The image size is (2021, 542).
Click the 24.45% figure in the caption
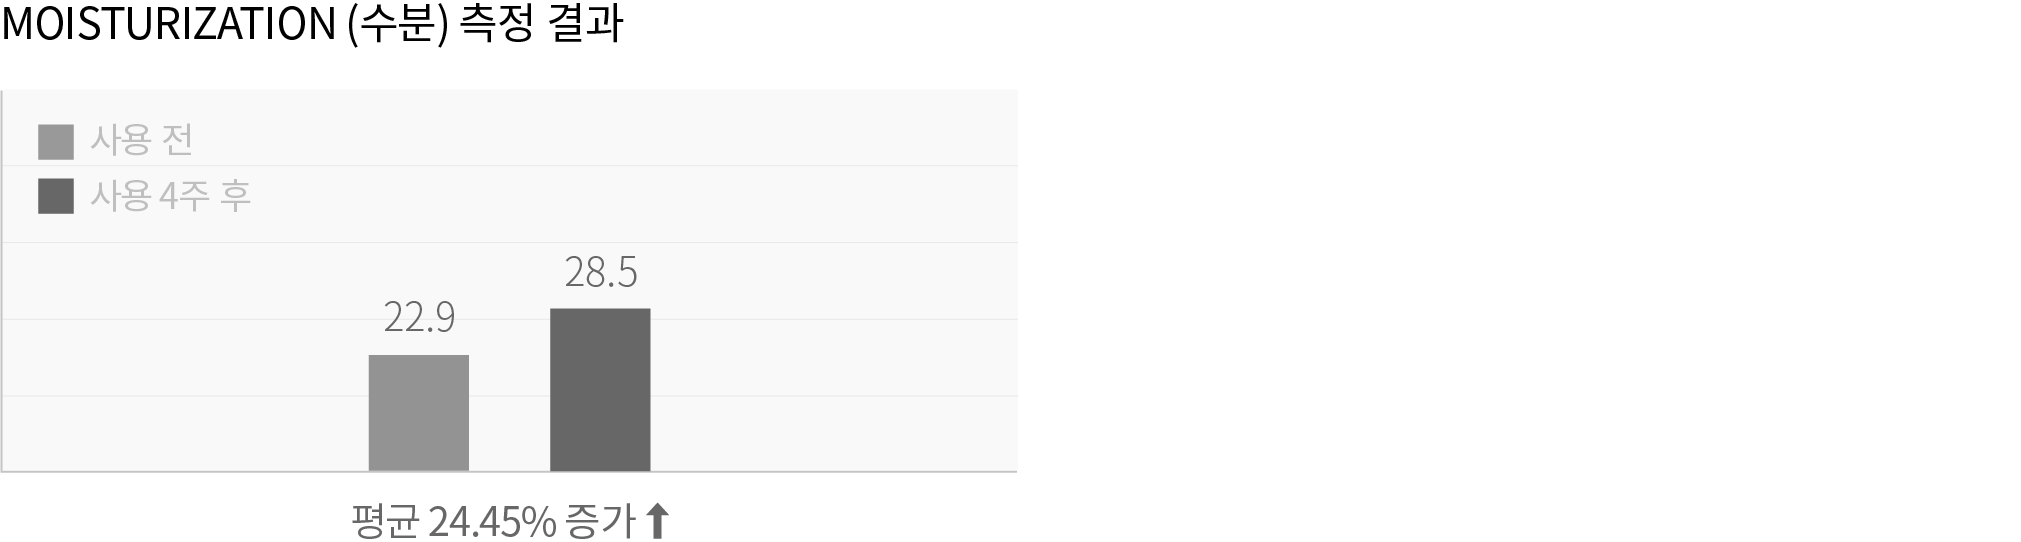coord(491,522)
